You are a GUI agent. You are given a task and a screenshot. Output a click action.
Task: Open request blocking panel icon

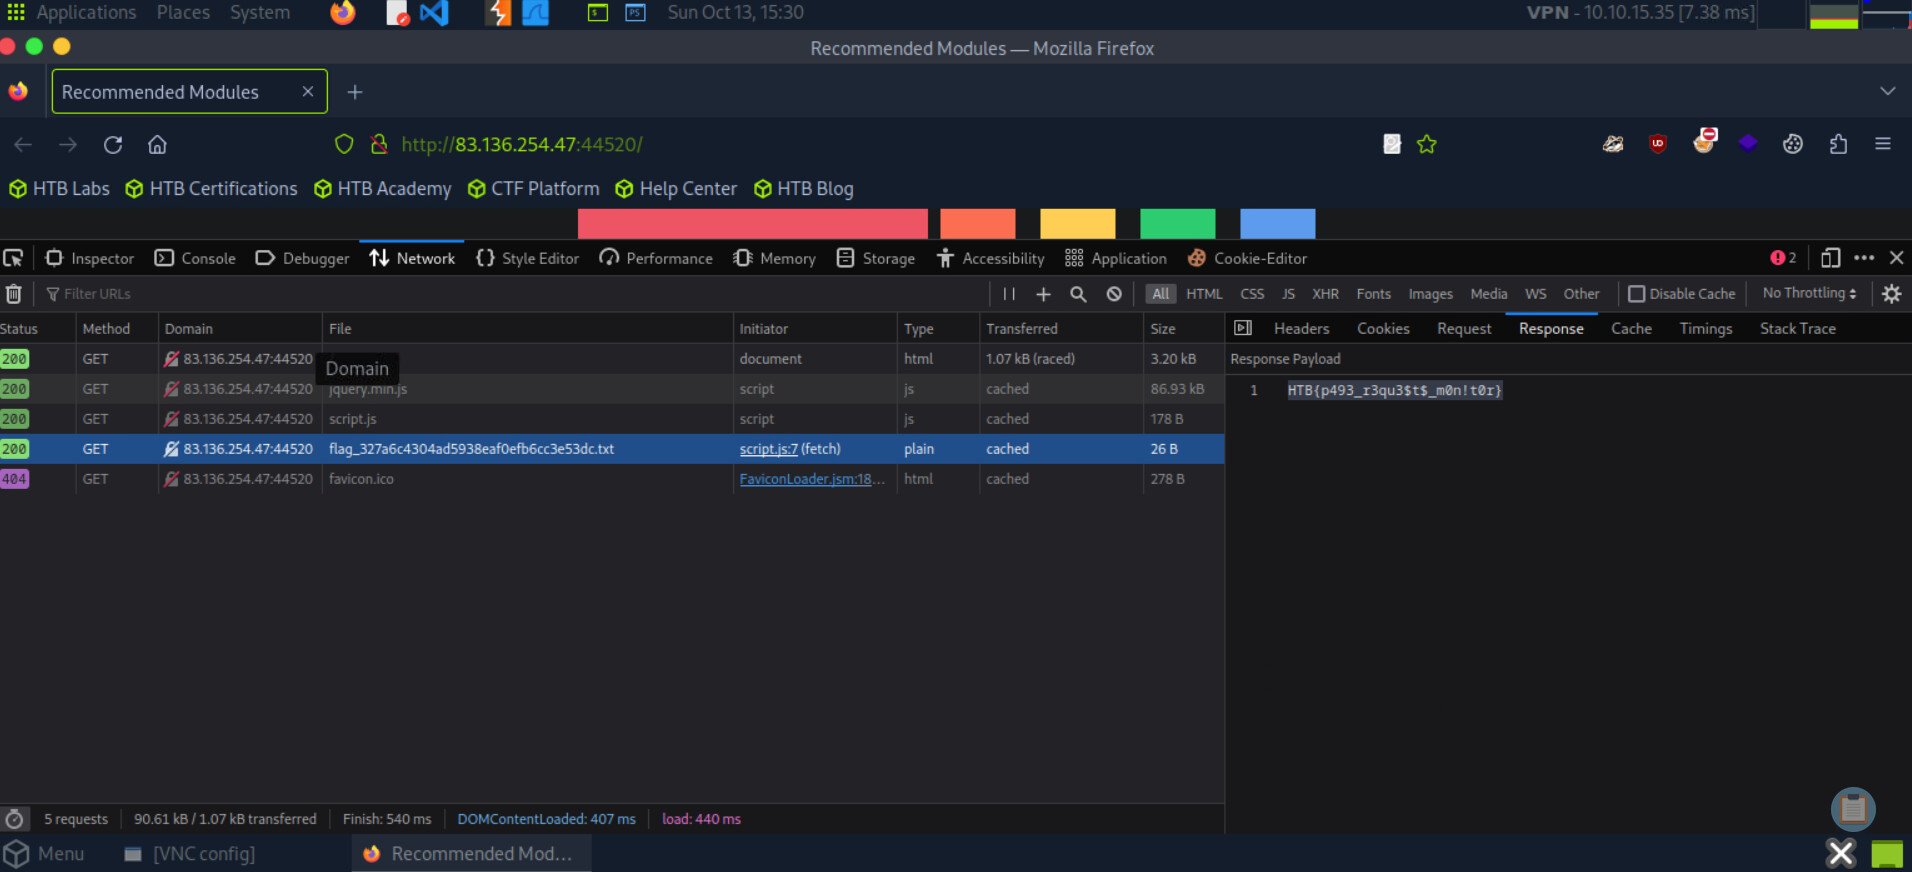[x=1114, y=294]
